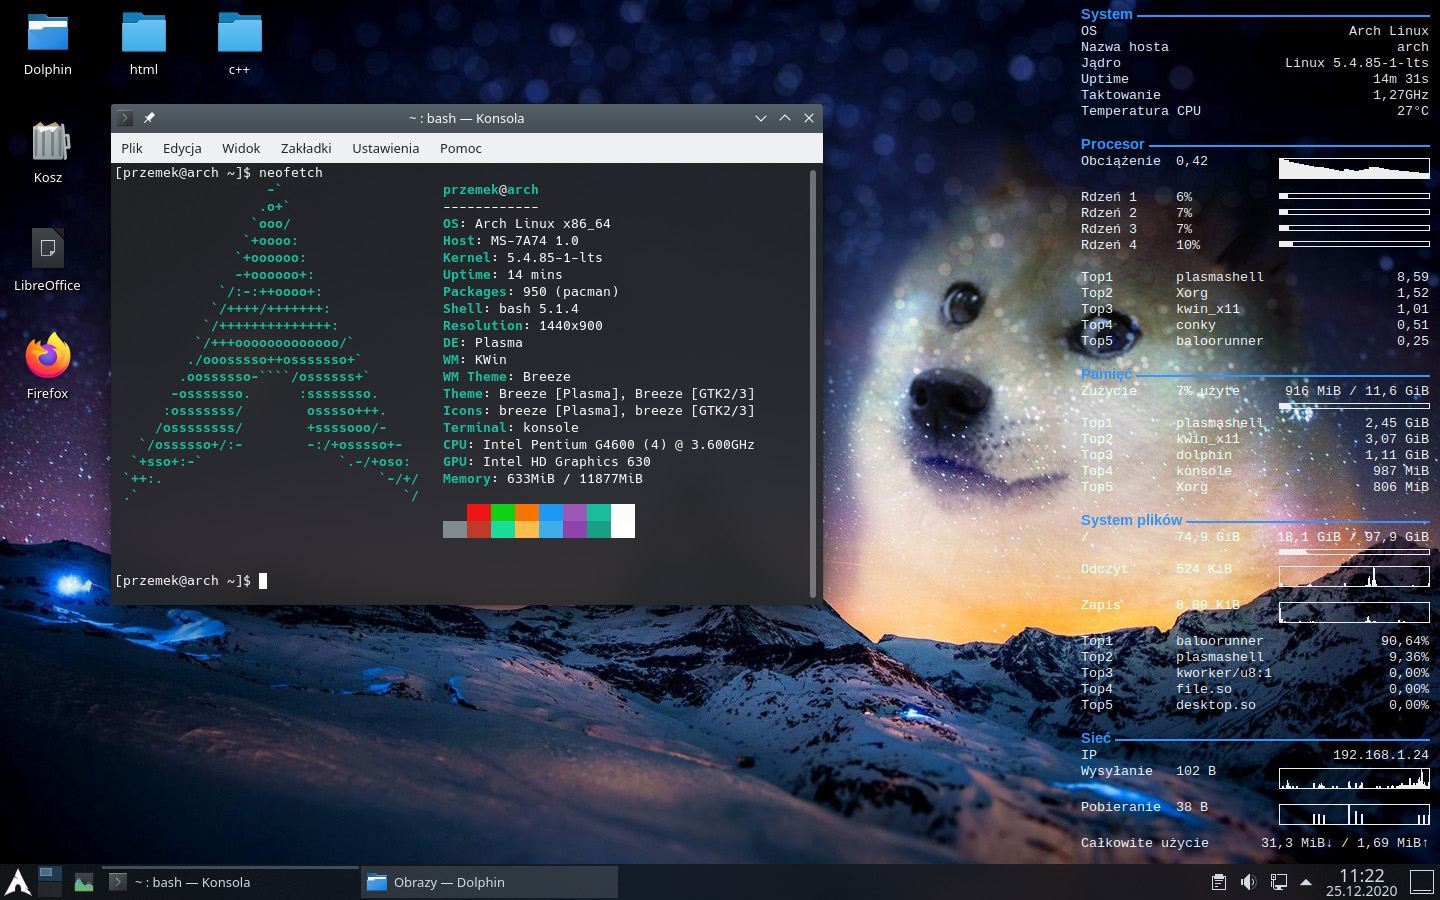Open the html folder on desktop
Viewport: 1440px width, 900px height.
[143, 35]
